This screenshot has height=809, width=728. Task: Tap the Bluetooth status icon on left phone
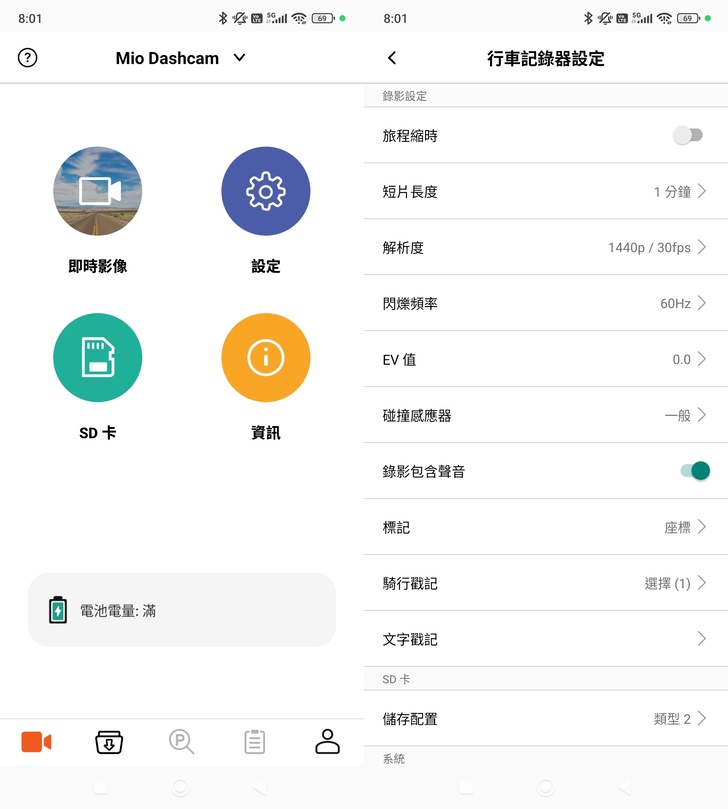[222, 19]
